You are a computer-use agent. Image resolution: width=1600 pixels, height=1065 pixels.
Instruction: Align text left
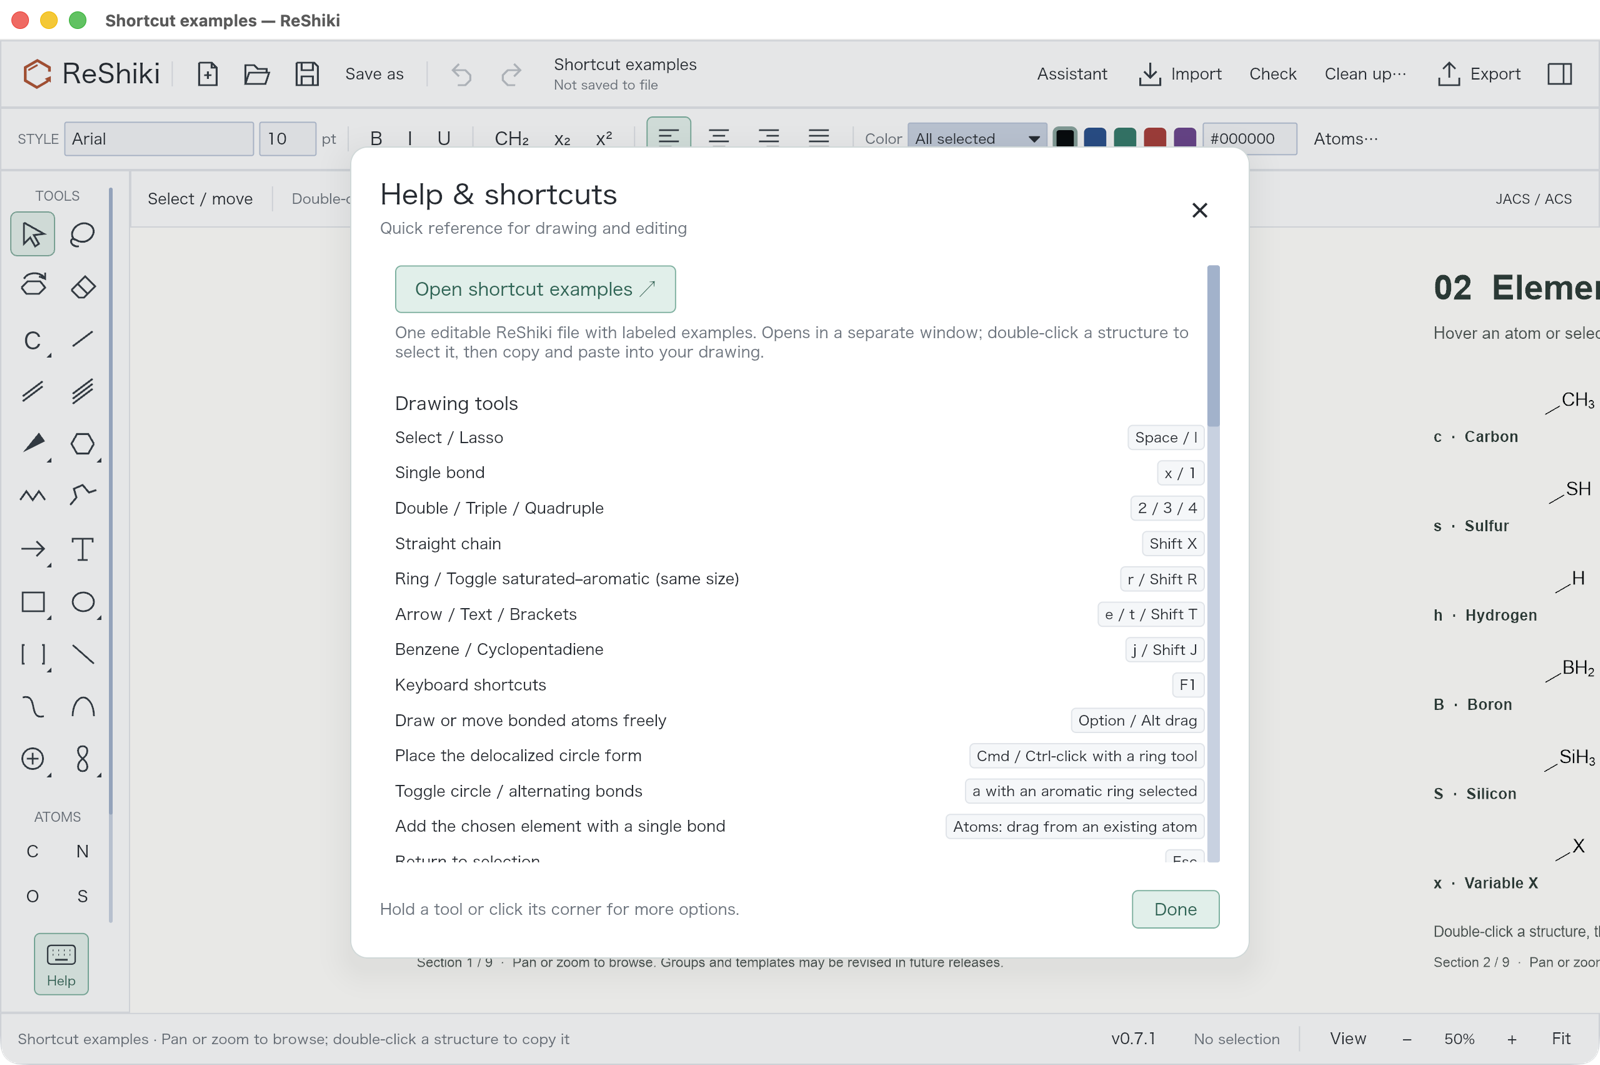tap(669, 136)
